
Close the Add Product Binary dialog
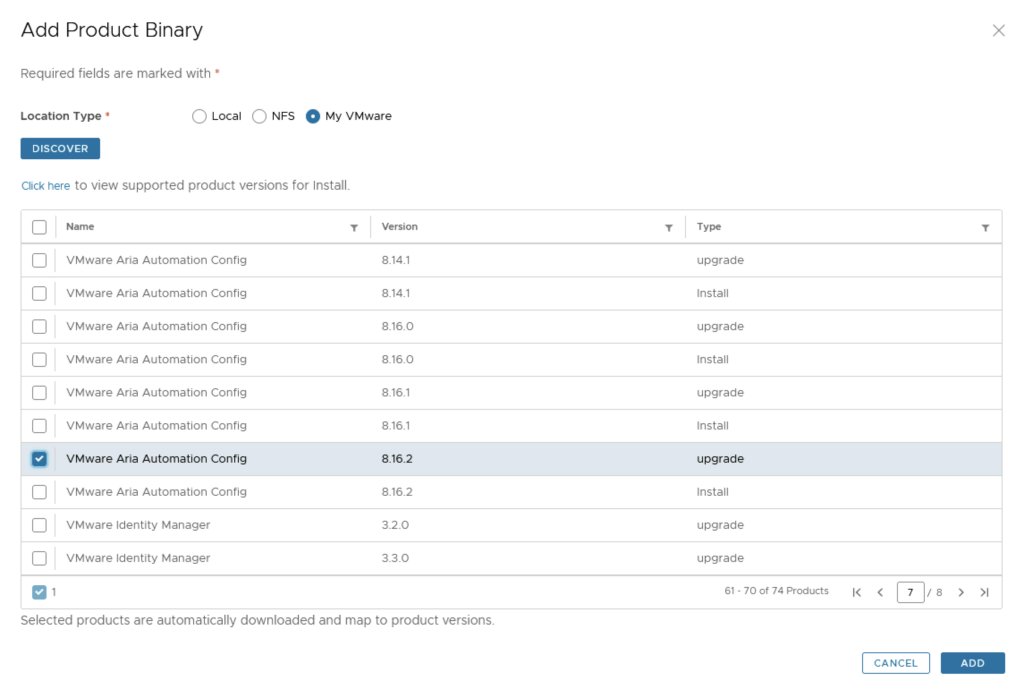[998, 31]
